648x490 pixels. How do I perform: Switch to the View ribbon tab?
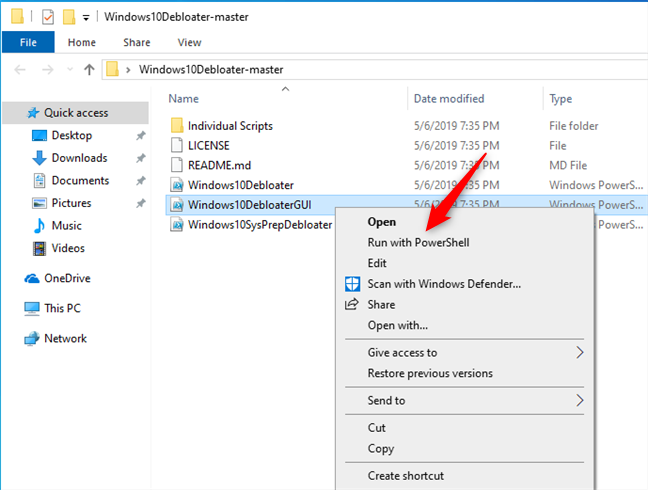click(x=189, y=42)
